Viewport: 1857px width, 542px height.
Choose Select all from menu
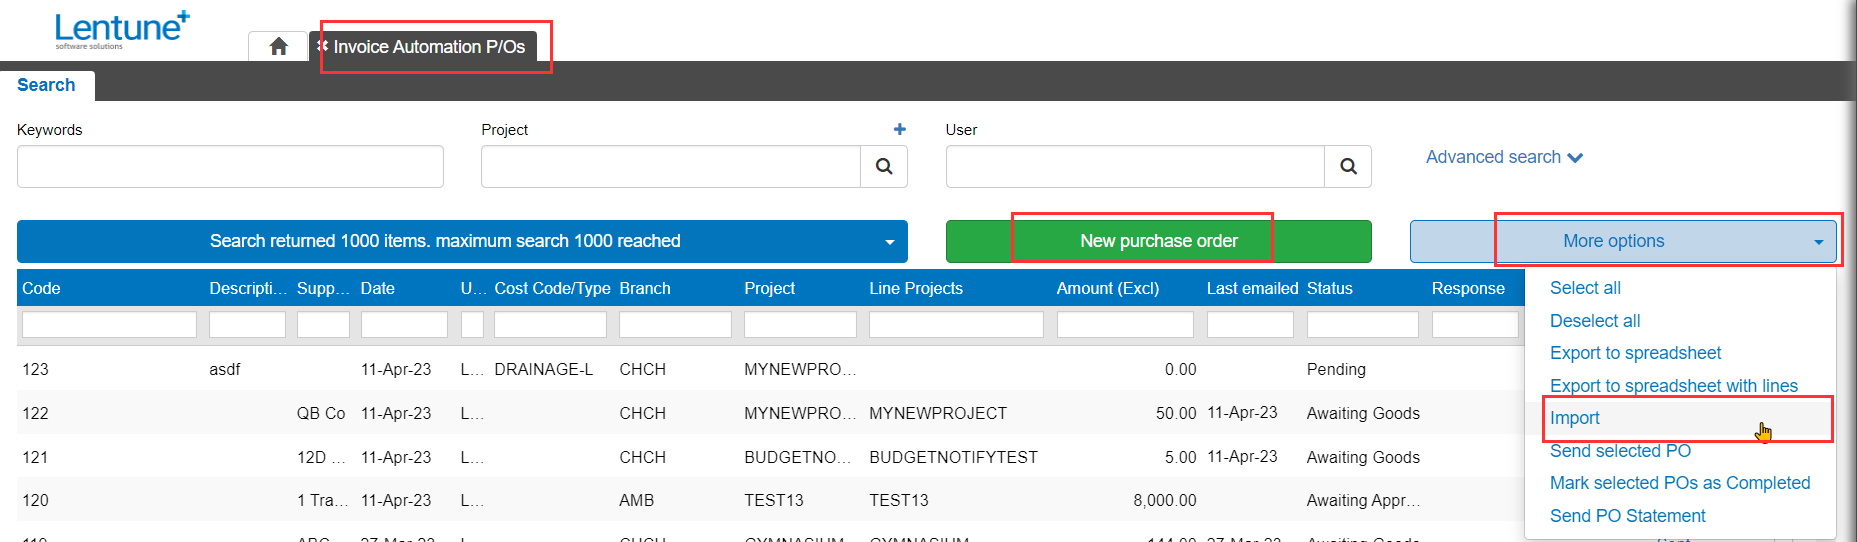point(1585,288)
